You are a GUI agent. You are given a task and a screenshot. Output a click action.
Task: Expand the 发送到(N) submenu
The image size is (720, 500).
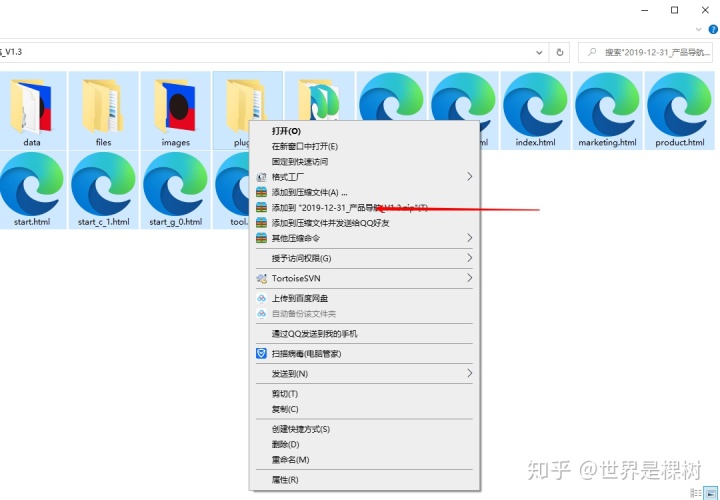coord(365,374)
